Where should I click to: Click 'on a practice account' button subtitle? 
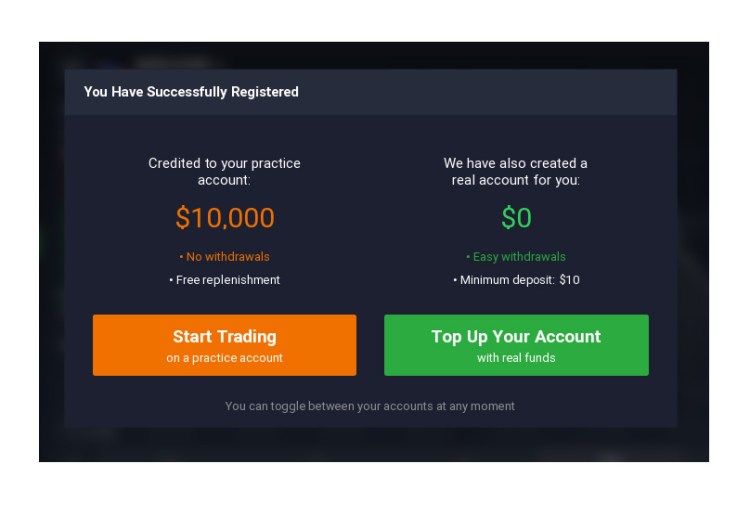click(x=224, y=358)
